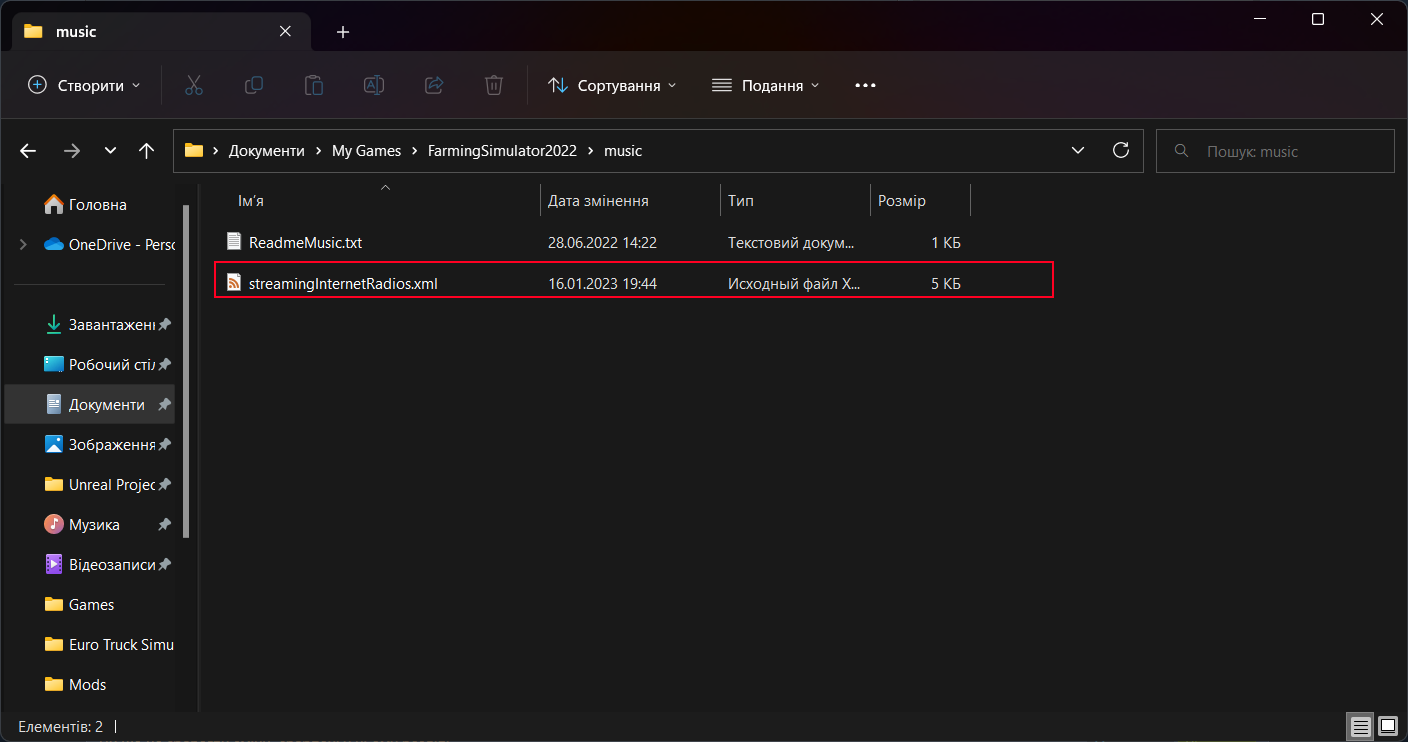Open the See more ellipsis menu
1408x750 pixels.
[x=865, y=85]
